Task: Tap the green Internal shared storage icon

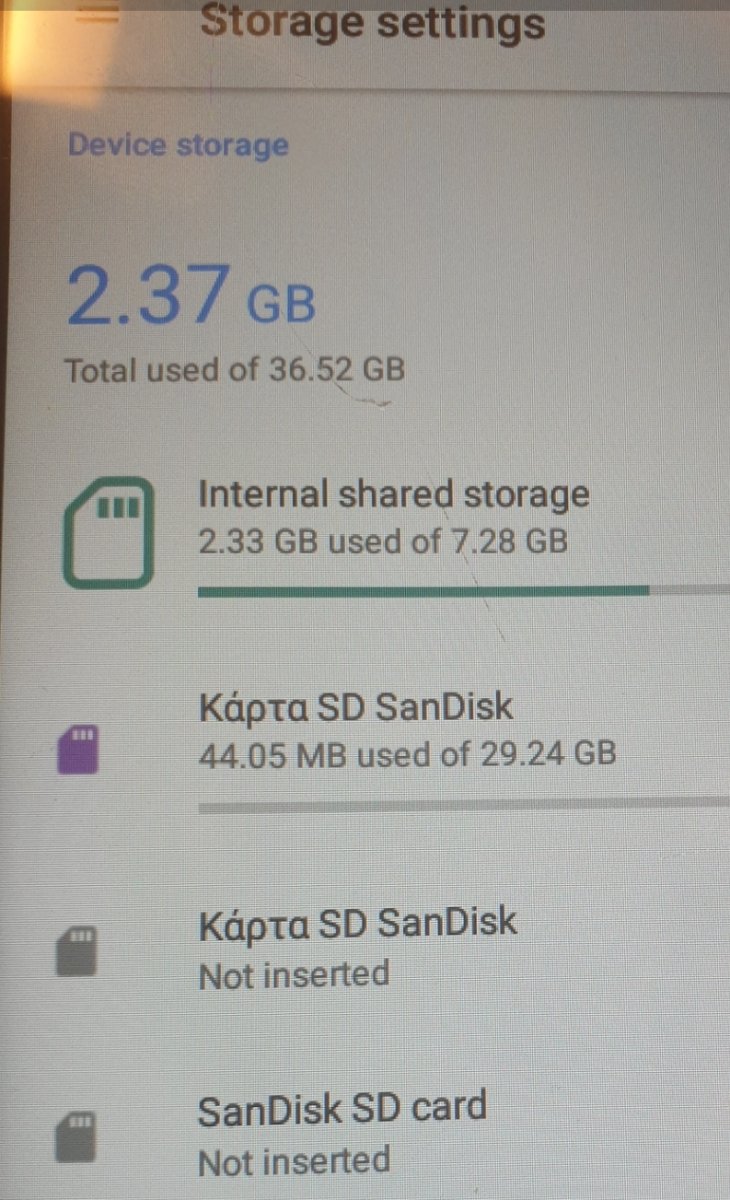Action: [x=108, y=533]
